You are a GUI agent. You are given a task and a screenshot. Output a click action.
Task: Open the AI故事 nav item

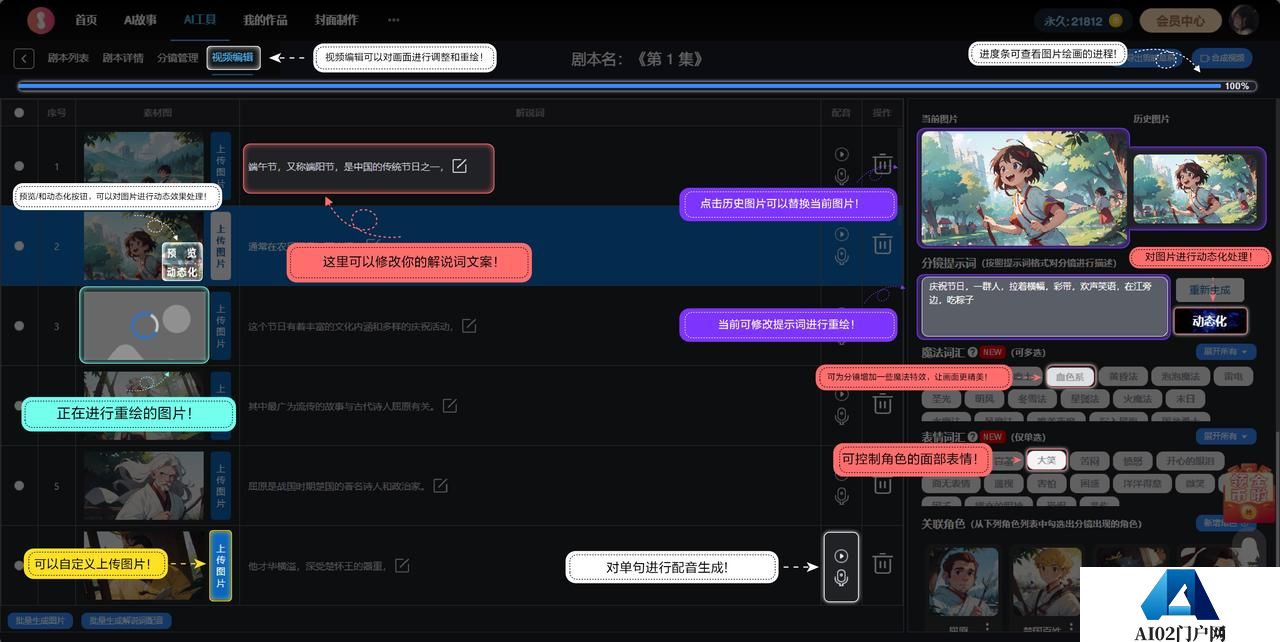point(141,20)
